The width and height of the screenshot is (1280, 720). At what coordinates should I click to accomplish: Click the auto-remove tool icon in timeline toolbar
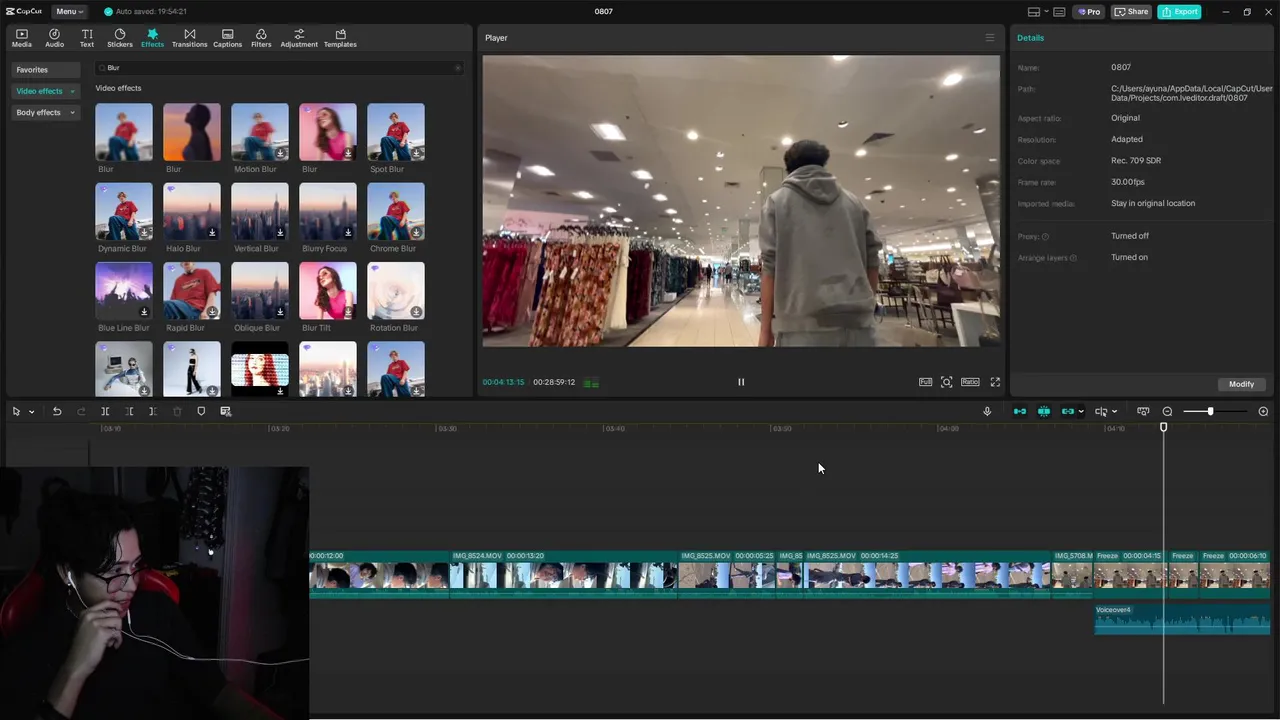[x=225, y=412]
